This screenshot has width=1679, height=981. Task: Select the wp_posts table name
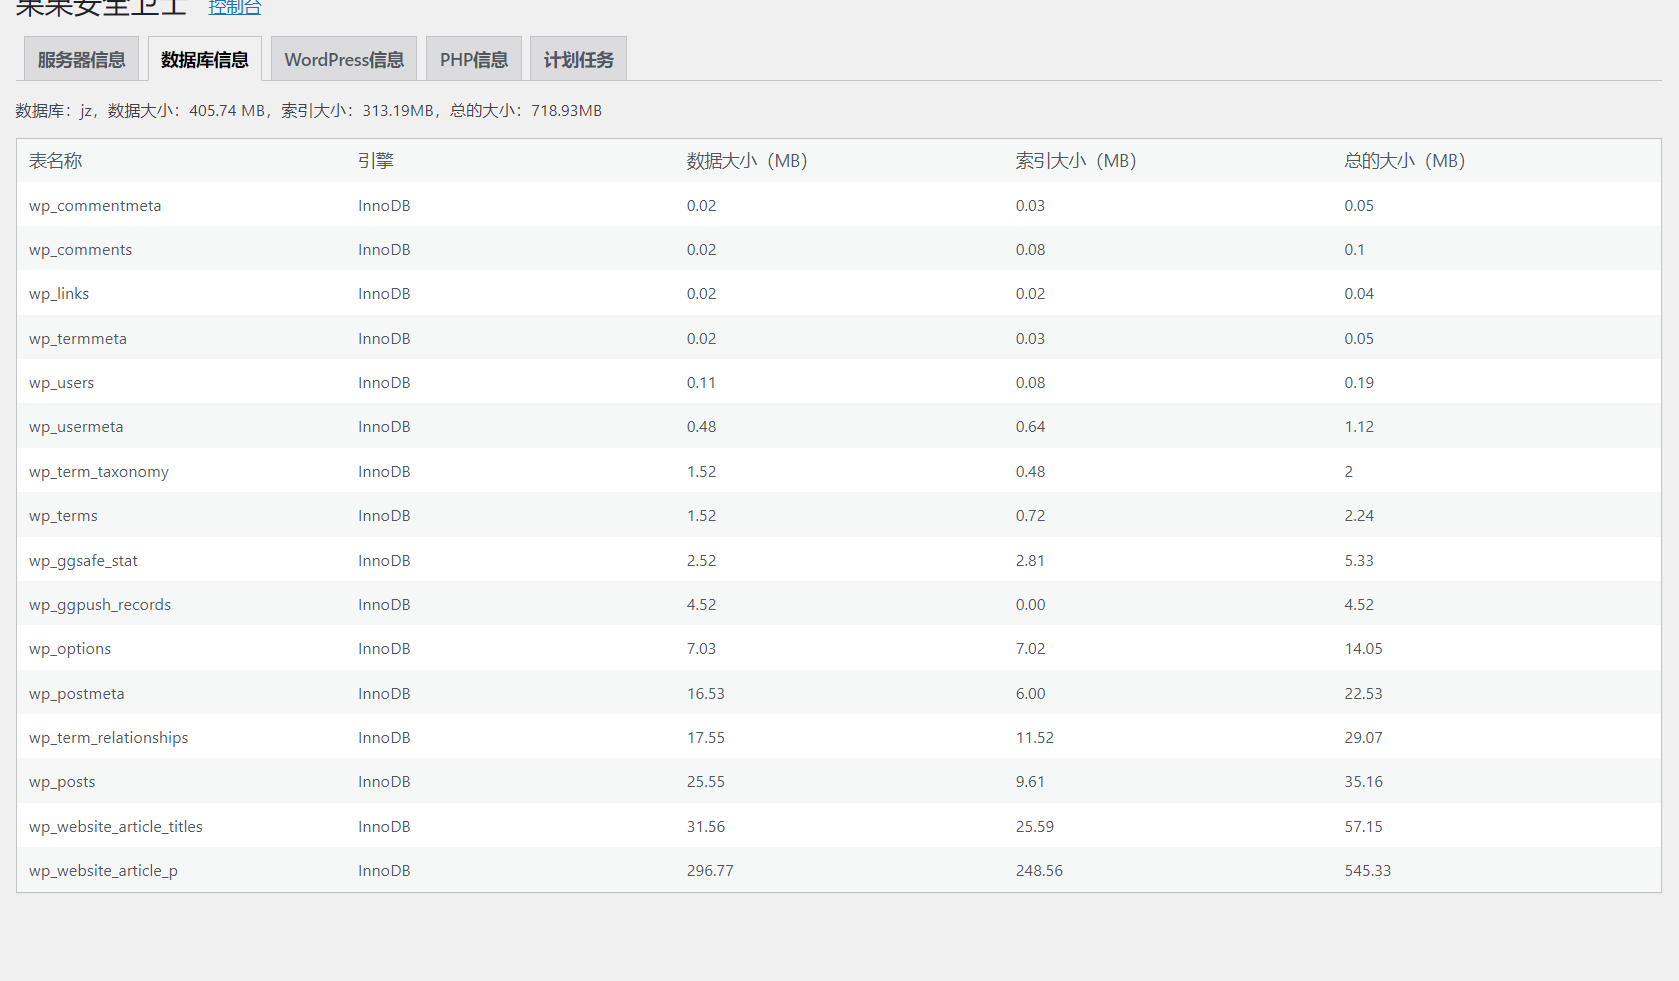pos(62,782)
